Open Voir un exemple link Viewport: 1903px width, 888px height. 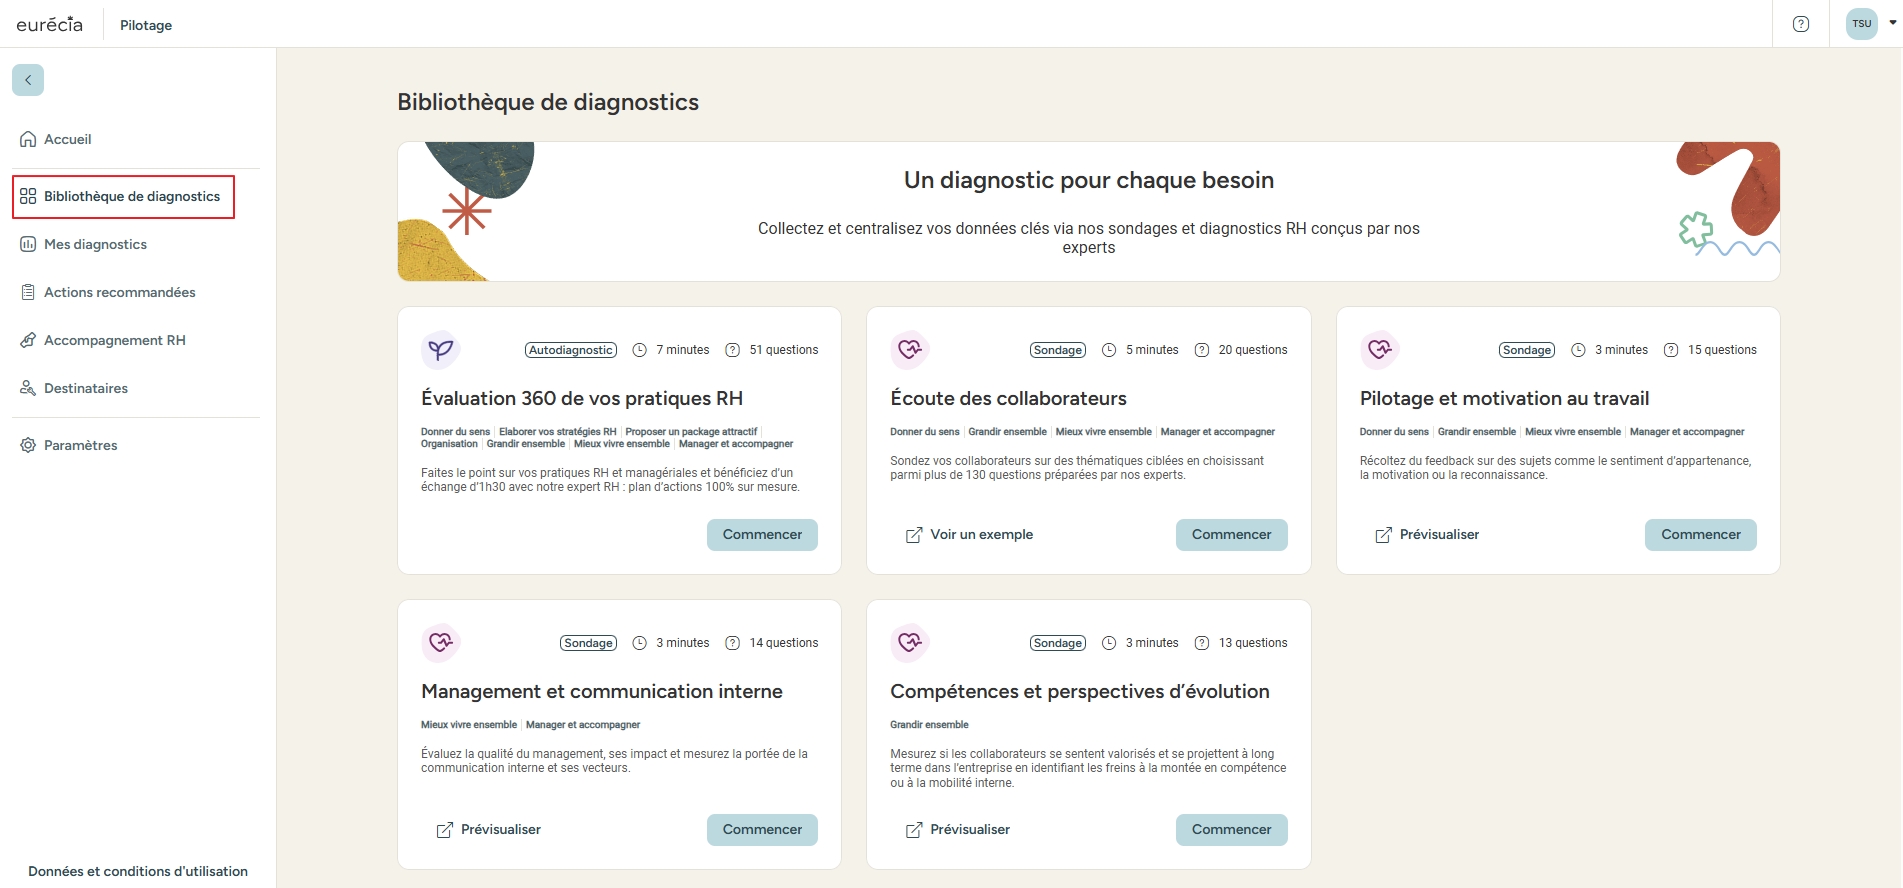[x=969, y=535]
